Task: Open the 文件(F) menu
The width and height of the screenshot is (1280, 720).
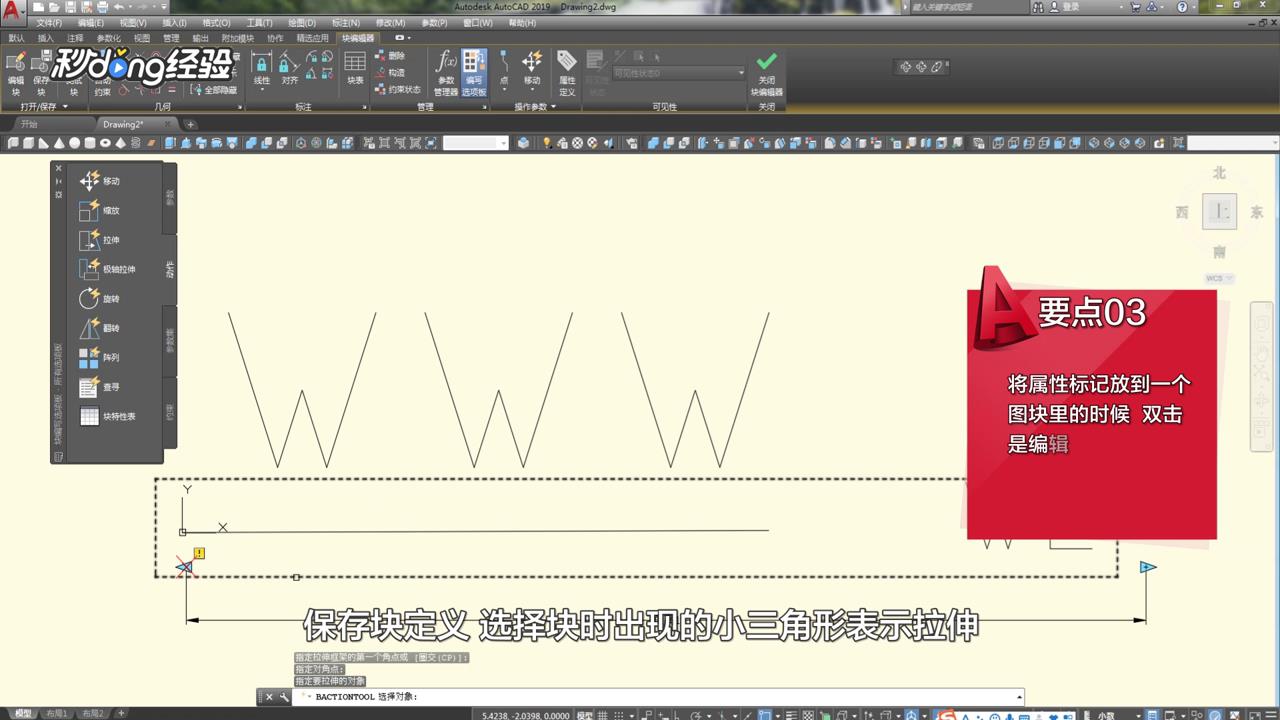Action: pos(49,23)
